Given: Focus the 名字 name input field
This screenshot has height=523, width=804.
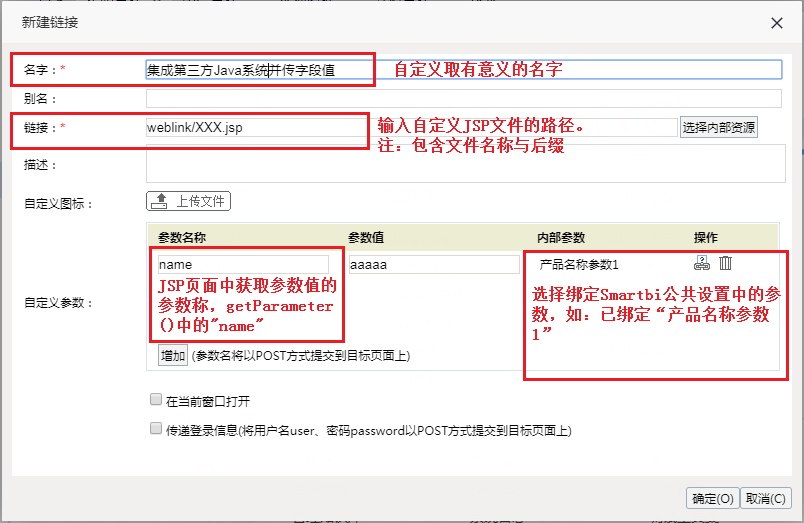Looking at the screenshot, I should pyautogui.click(x=464, y=70).
